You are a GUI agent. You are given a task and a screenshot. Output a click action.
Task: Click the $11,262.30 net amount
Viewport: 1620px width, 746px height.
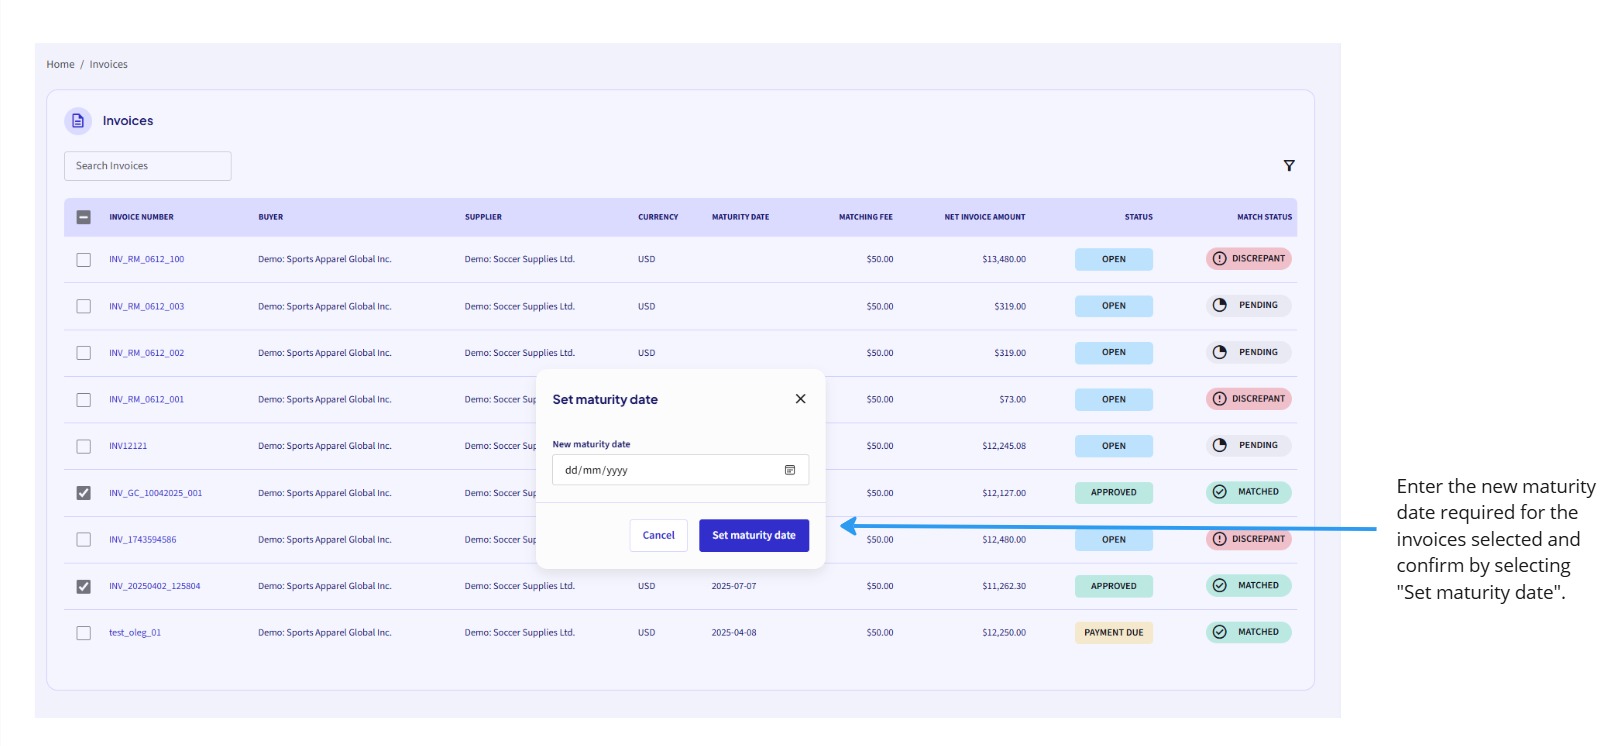pos(1004,586)
